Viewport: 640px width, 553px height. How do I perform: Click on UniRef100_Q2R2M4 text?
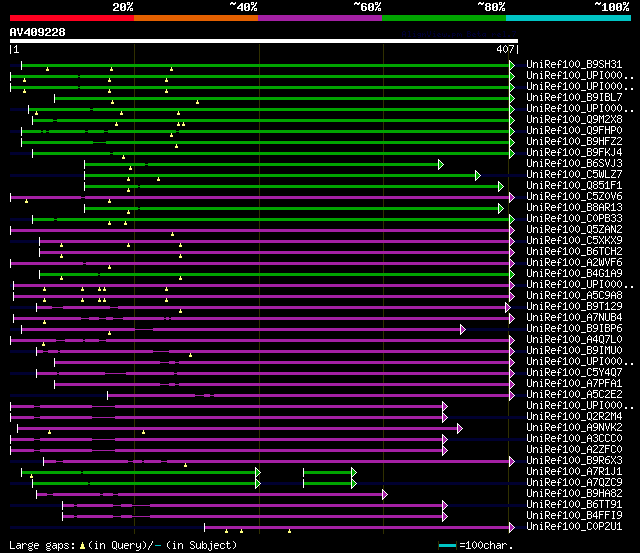(574, 417)
